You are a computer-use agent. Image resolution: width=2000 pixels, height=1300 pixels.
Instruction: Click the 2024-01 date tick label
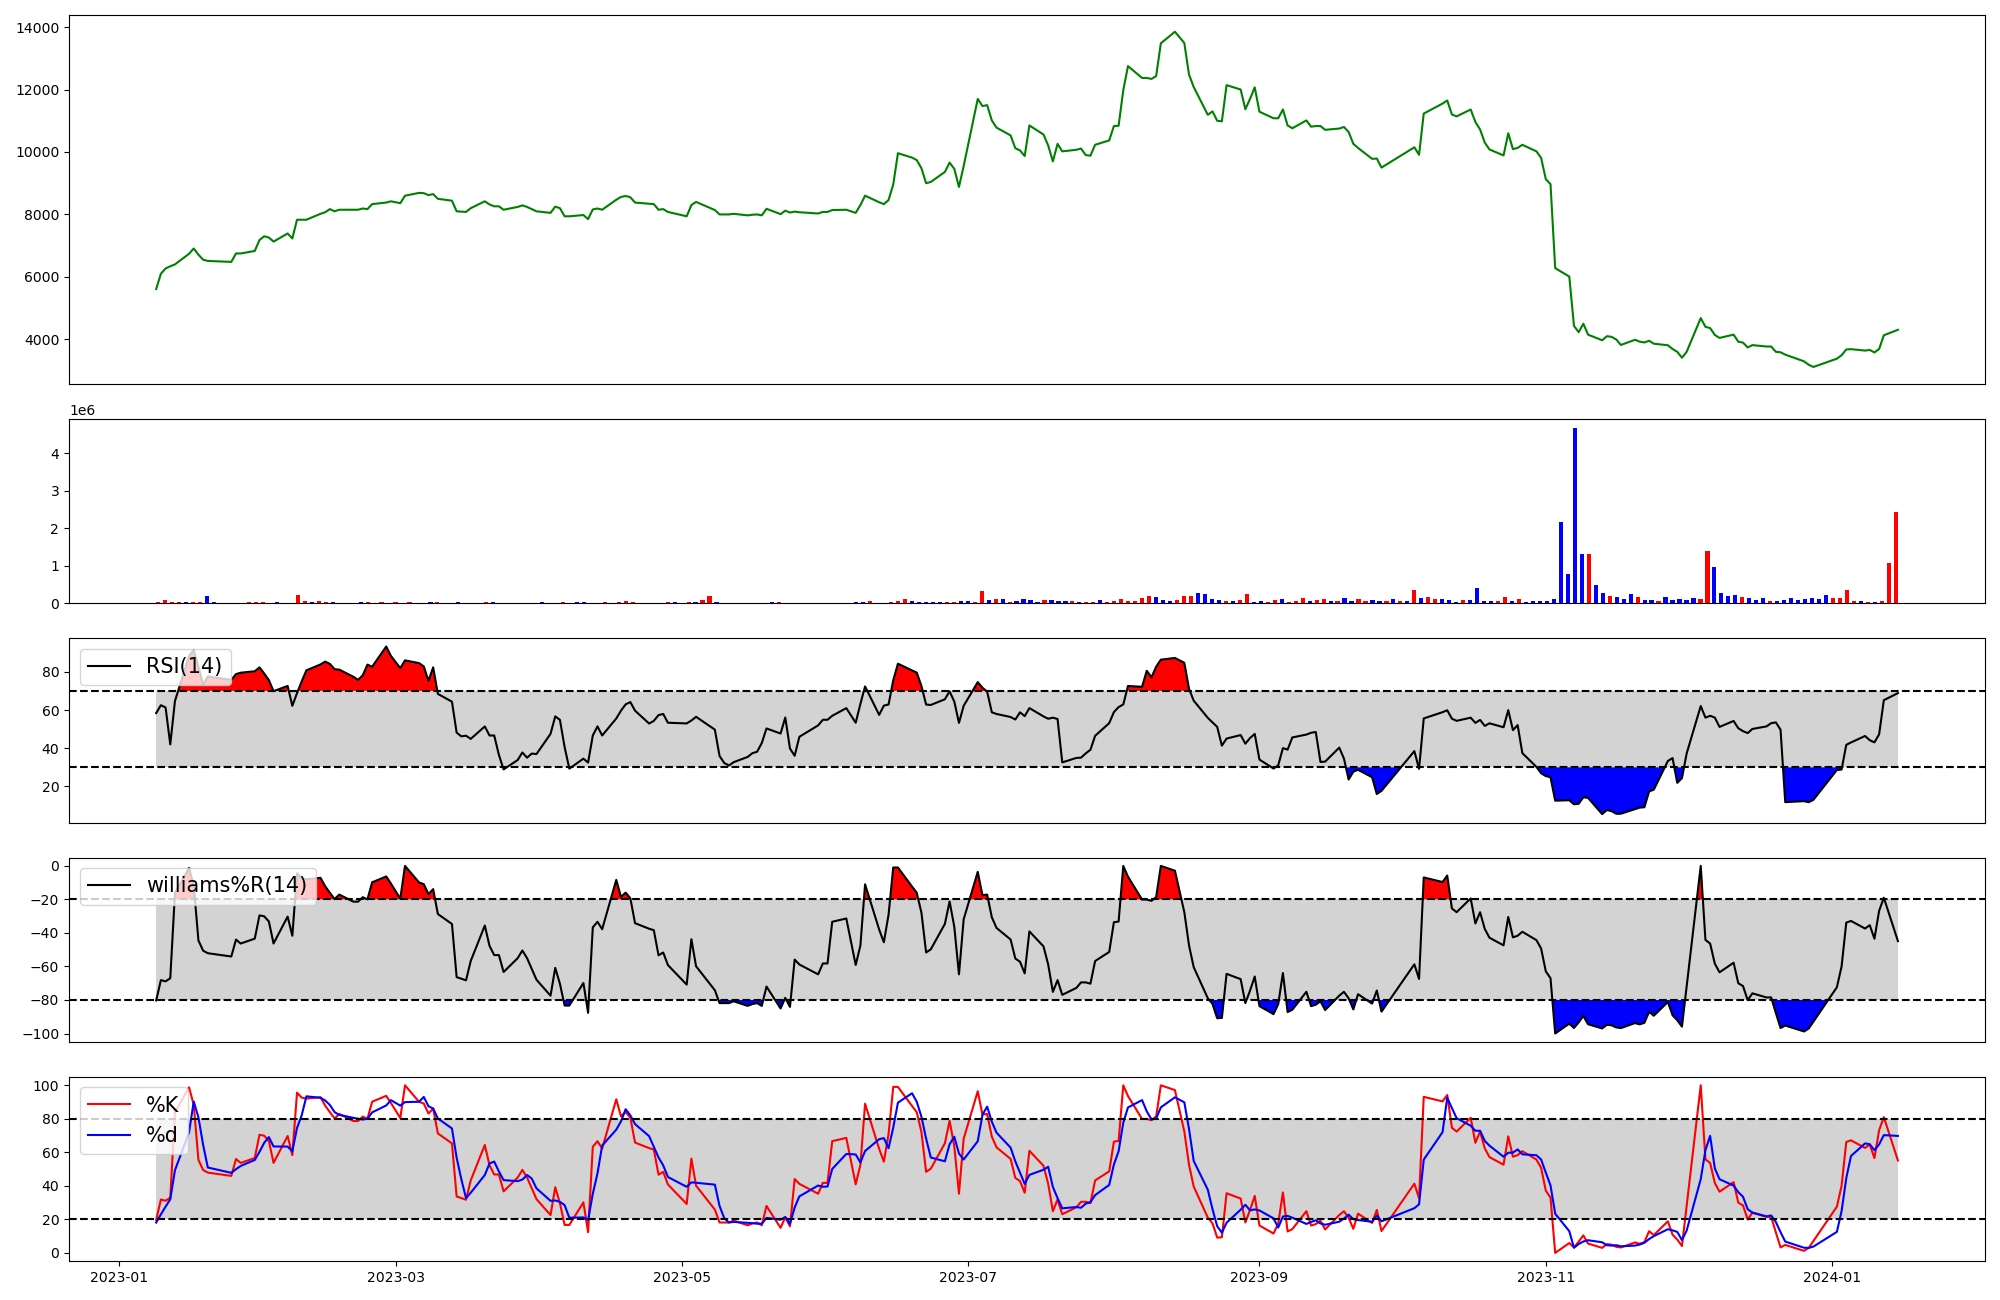click(x=1832, y=1277)
